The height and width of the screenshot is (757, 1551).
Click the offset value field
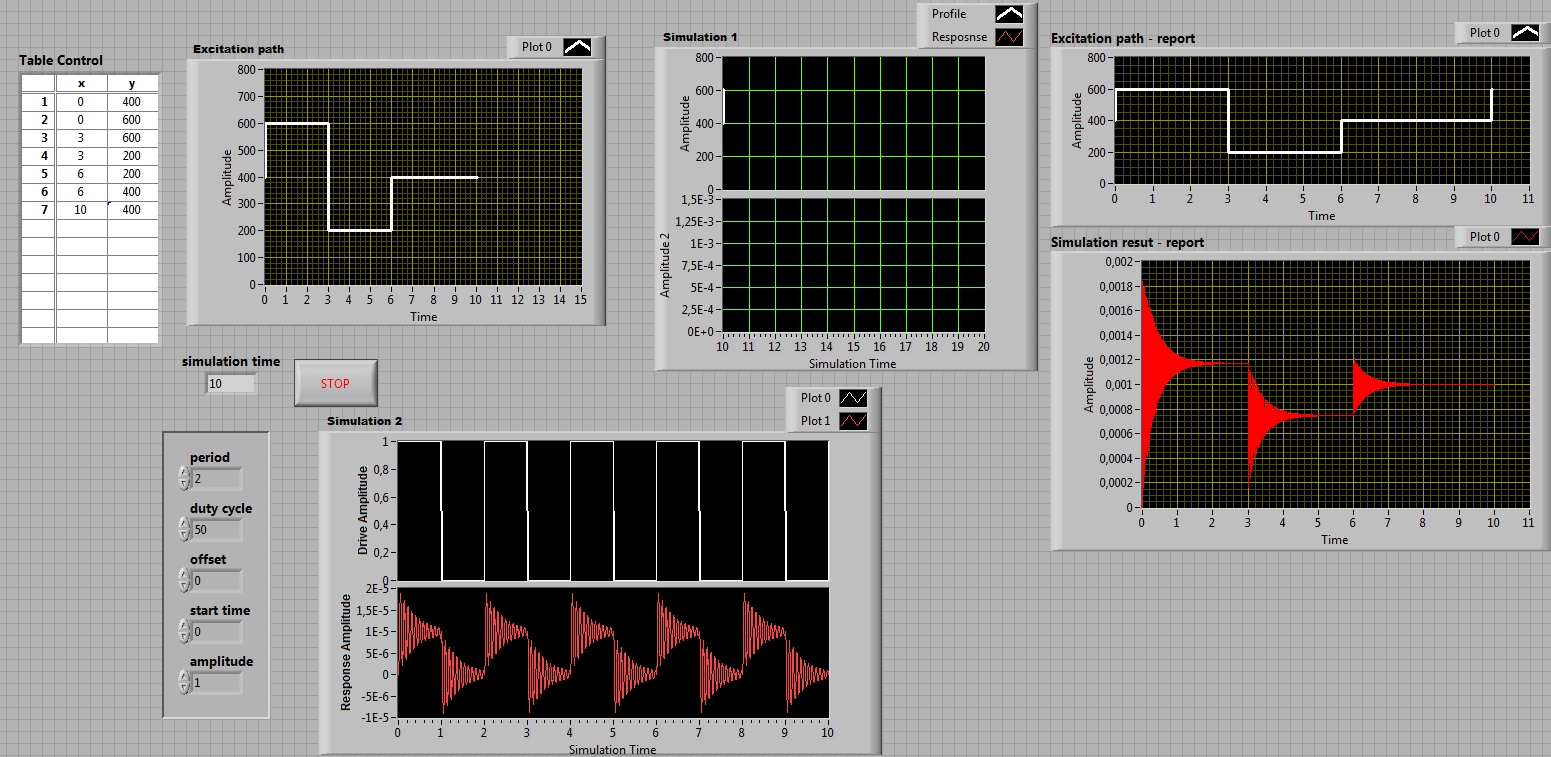[x=217, y=580]
